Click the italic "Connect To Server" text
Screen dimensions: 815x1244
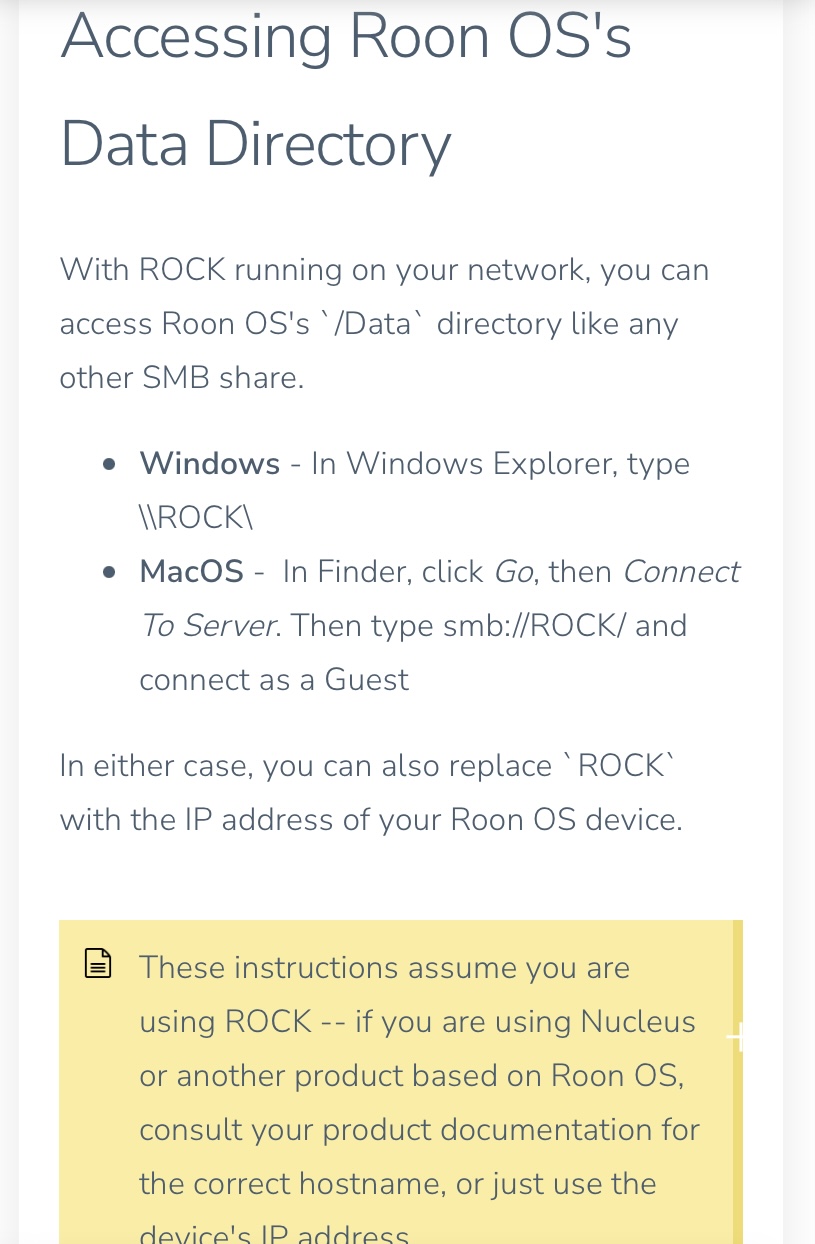(x=440, y=599)
